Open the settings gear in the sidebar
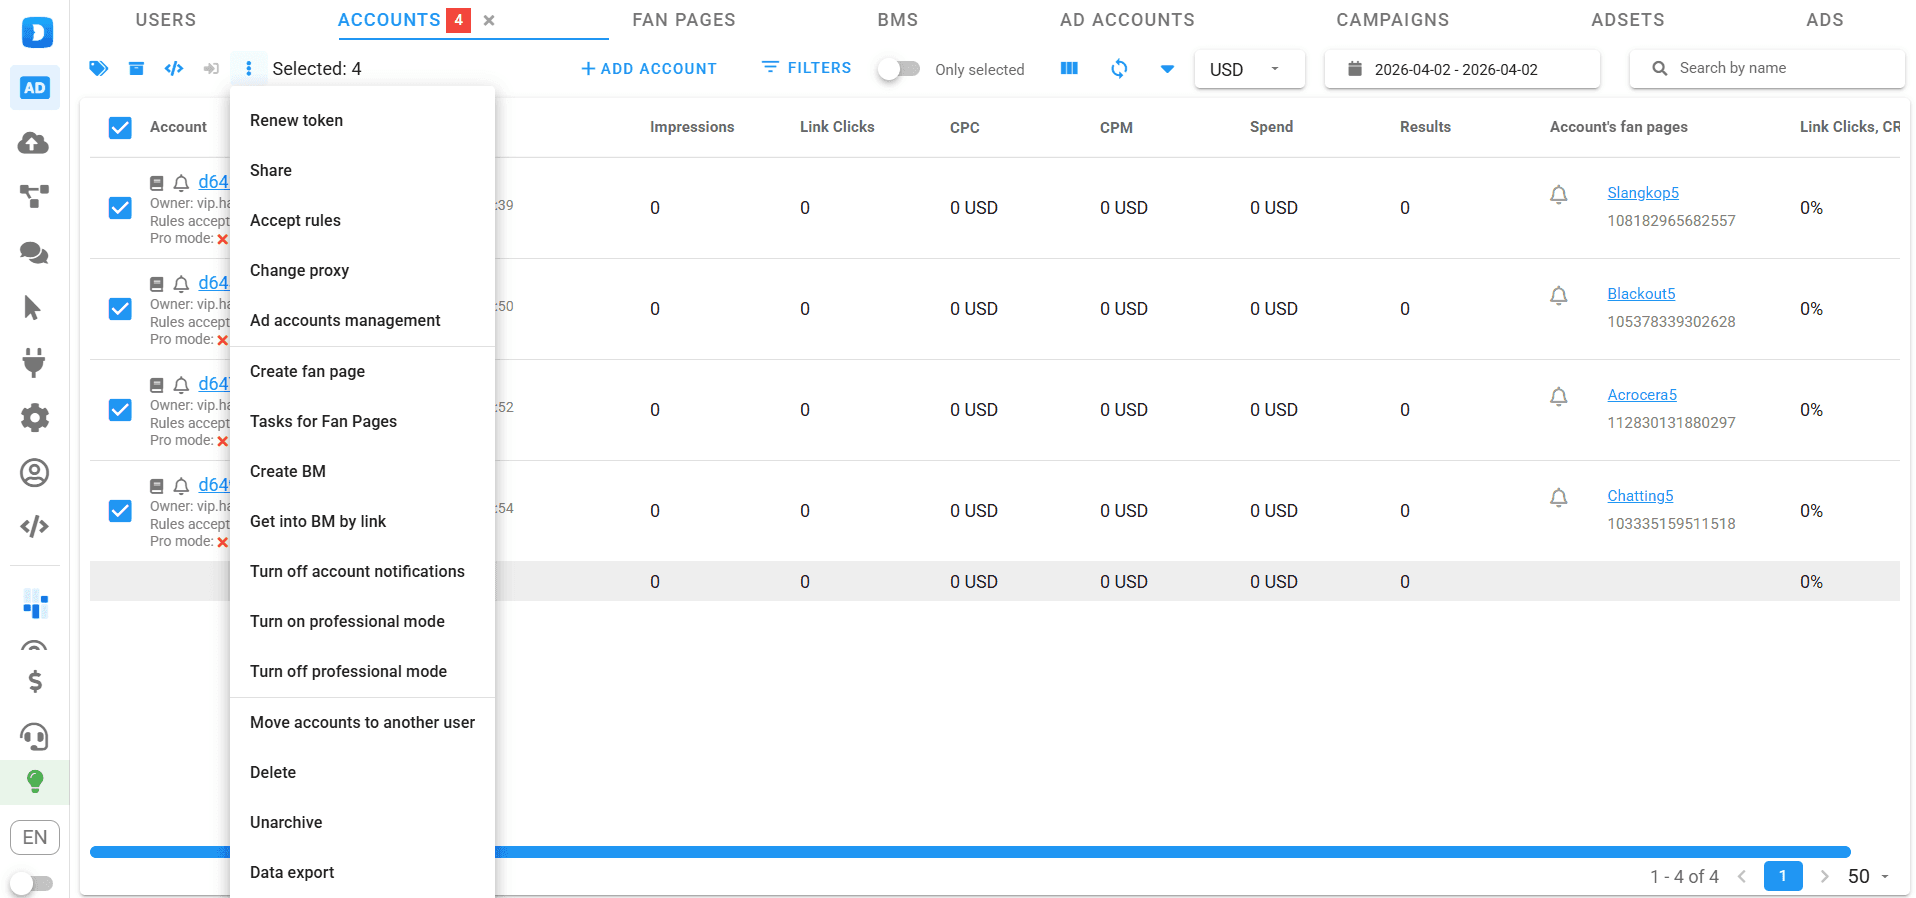1916x898 pixels. point(34,417)
